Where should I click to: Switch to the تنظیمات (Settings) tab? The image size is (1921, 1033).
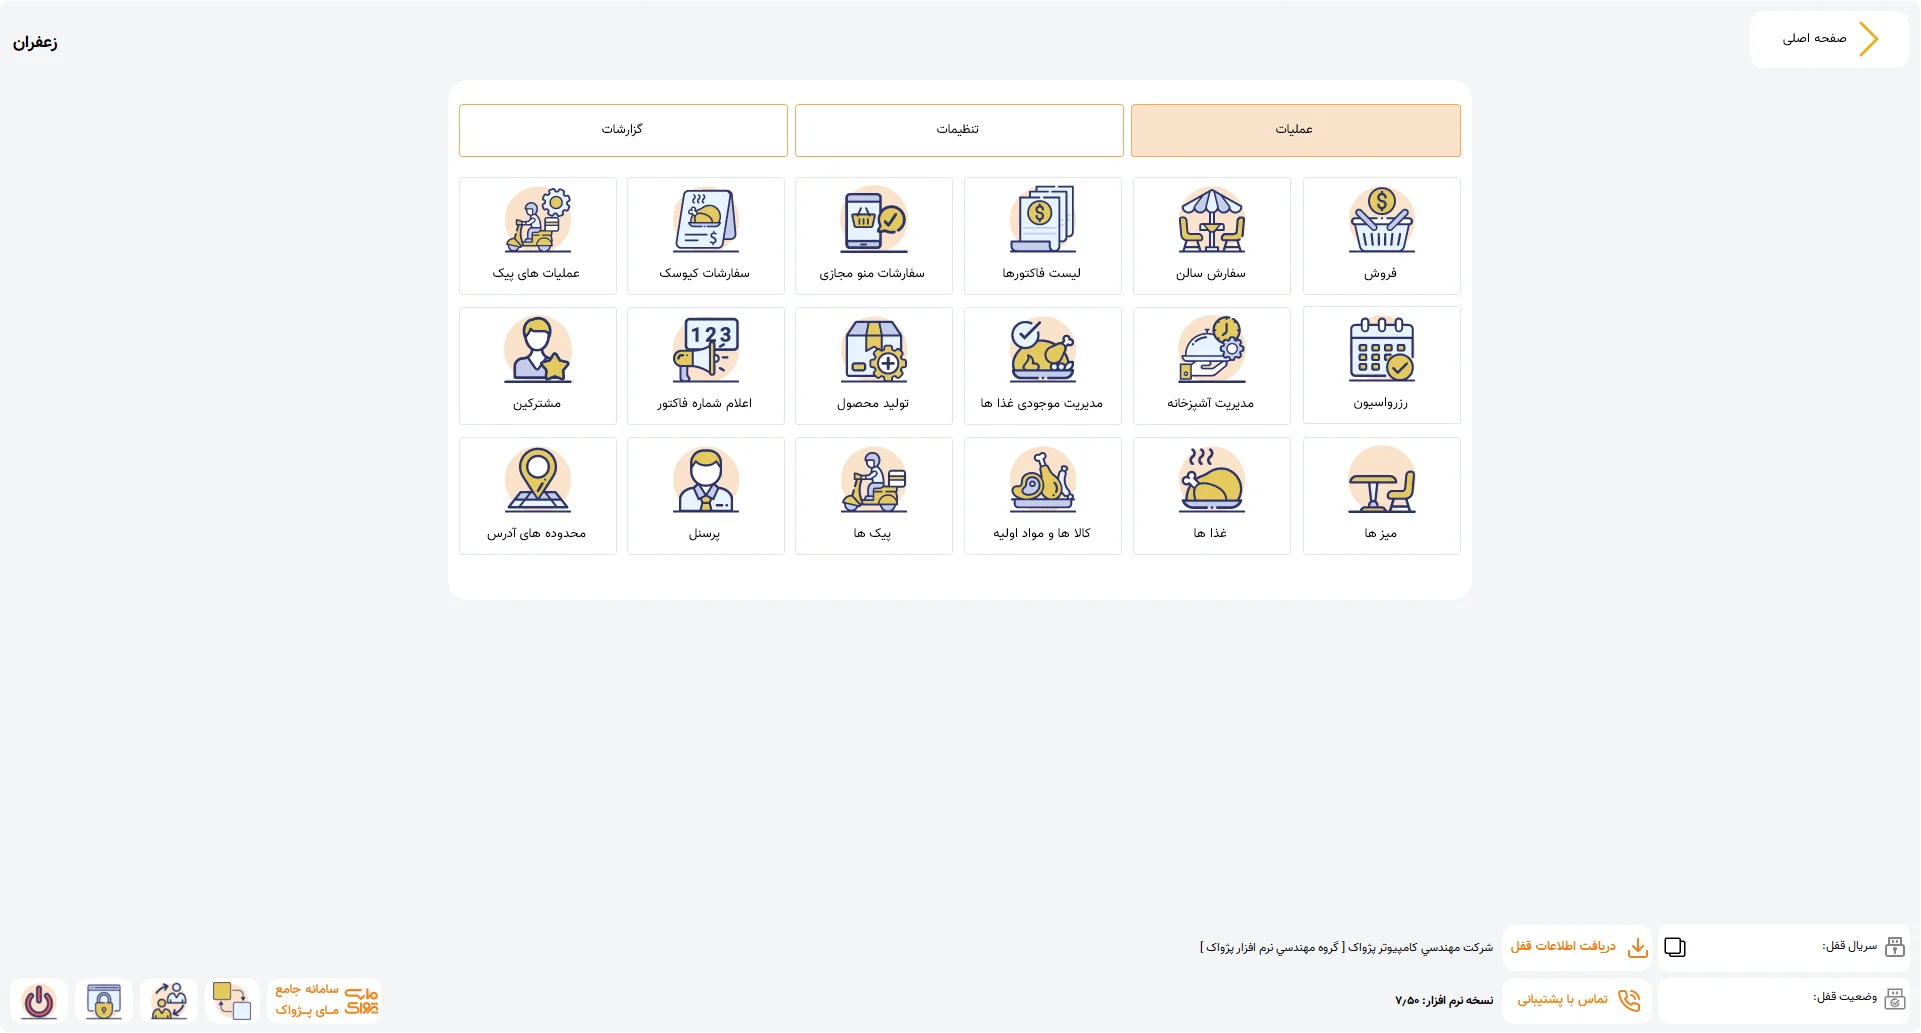coord(959,130)
